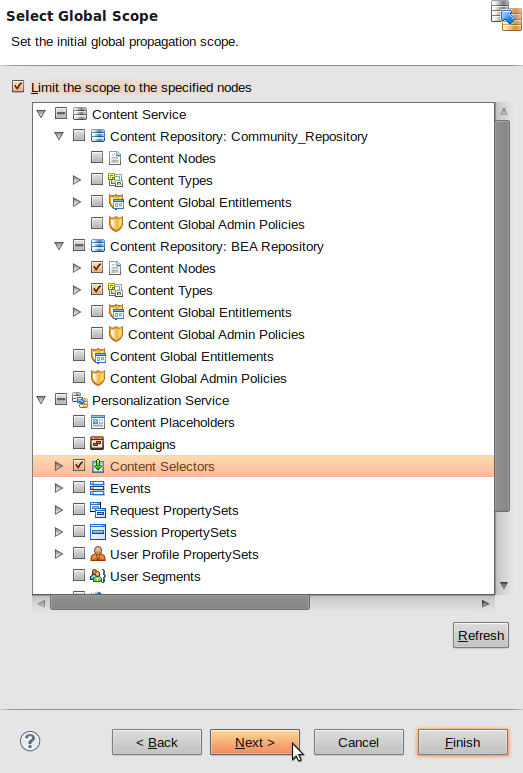523x773 pixels.
Task: Collapse the Content Service tree node
Action: 41,114
